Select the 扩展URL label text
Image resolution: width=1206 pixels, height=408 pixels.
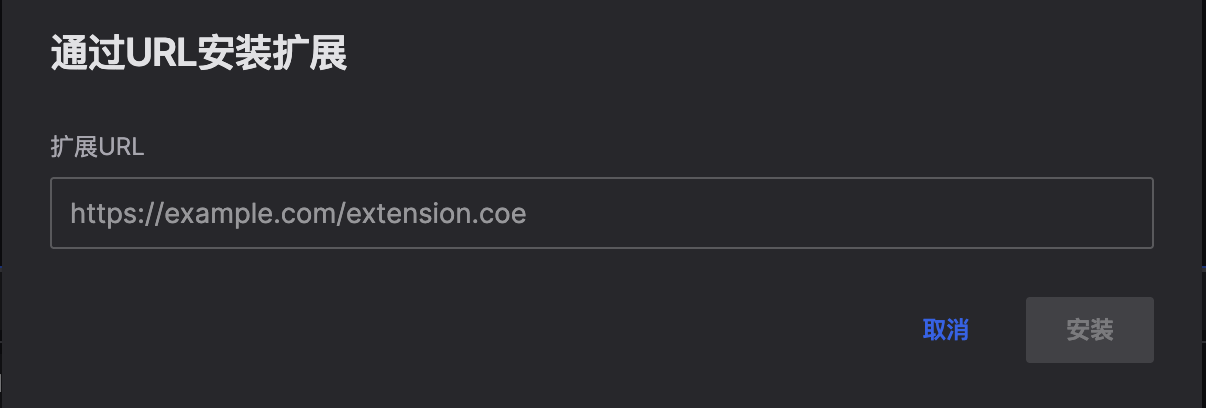[x=97, y=147]
